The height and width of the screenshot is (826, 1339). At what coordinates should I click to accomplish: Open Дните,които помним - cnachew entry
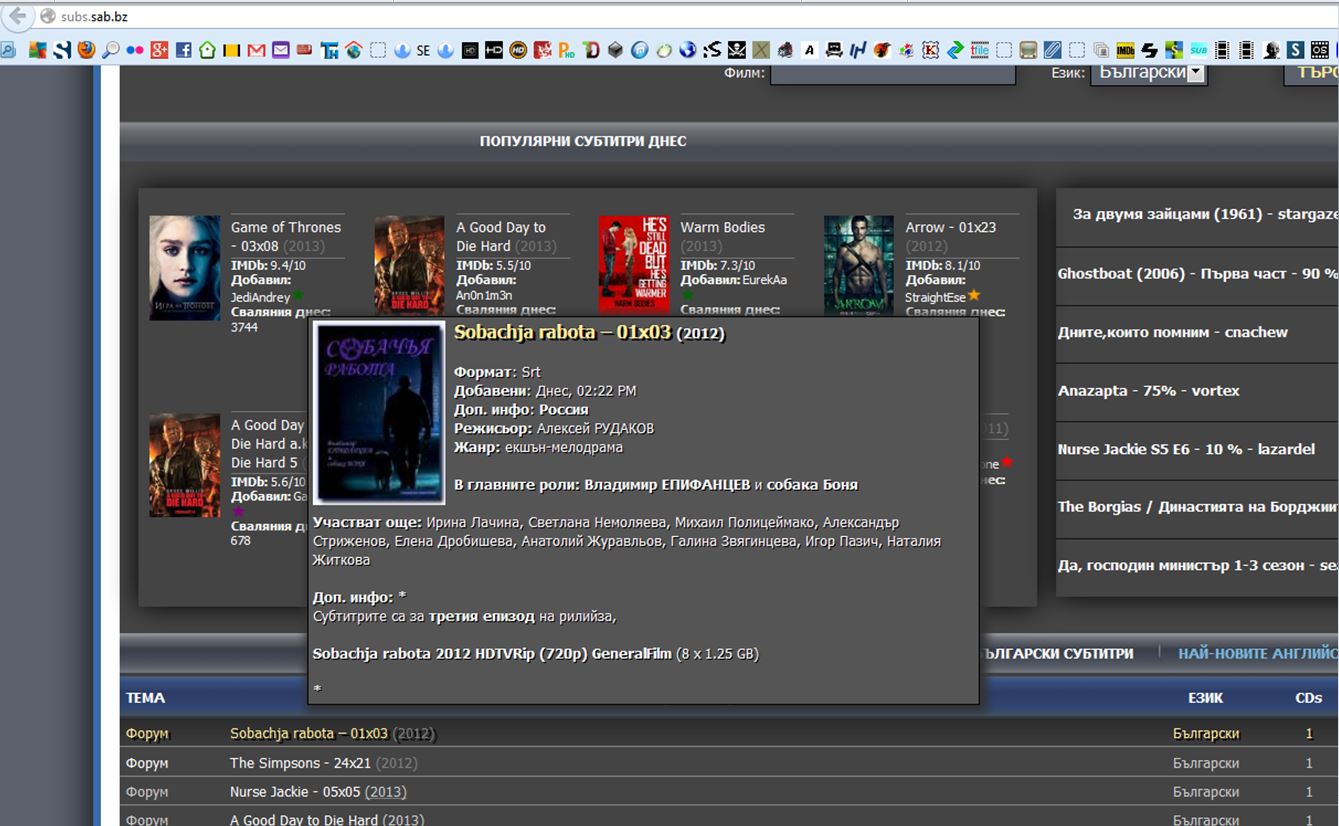pyautogui.click(x=1173, y=332)
